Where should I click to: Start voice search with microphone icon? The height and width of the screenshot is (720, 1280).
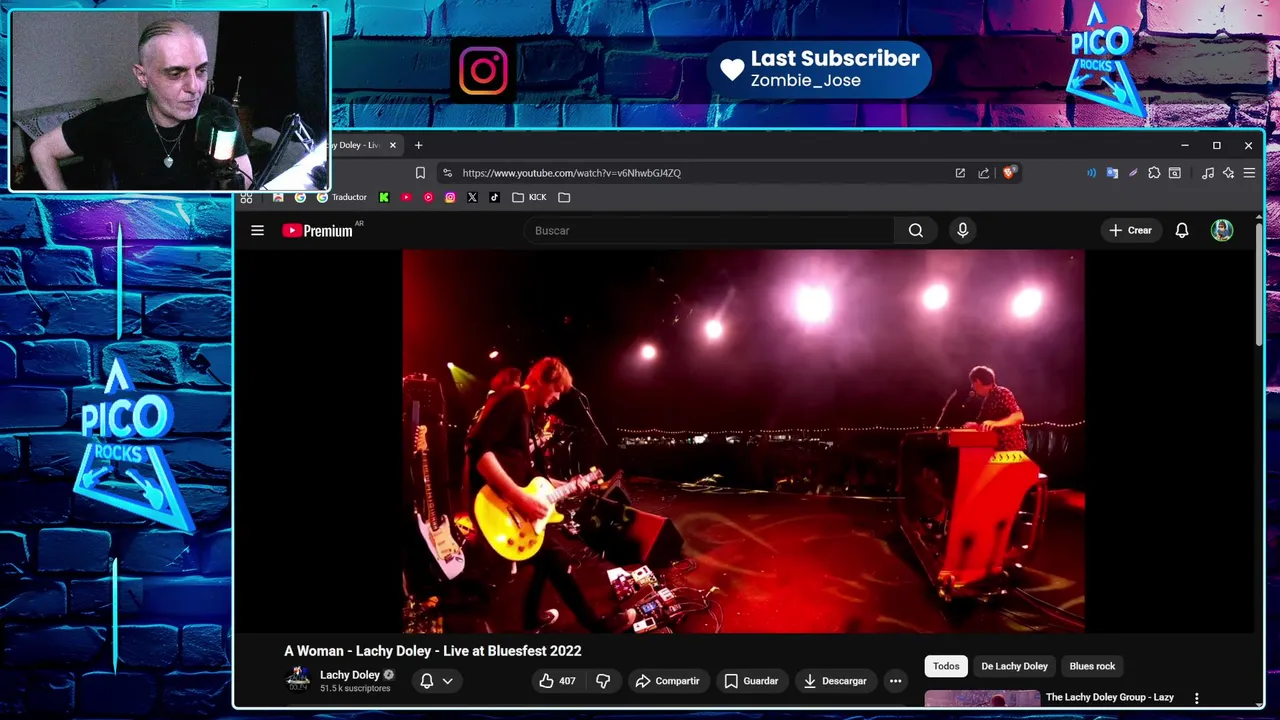(x=962, y=230)
